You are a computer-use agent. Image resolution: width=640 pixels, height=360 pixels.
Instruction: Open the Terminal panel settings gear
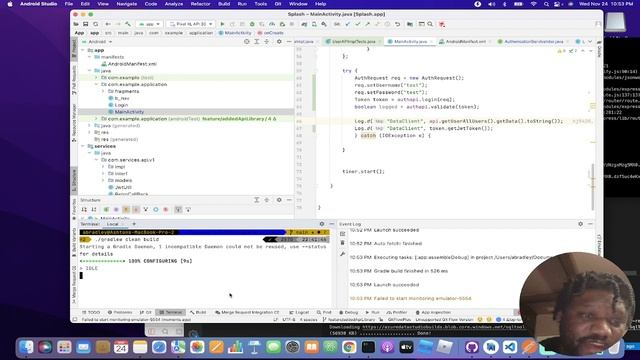point(322,224)
